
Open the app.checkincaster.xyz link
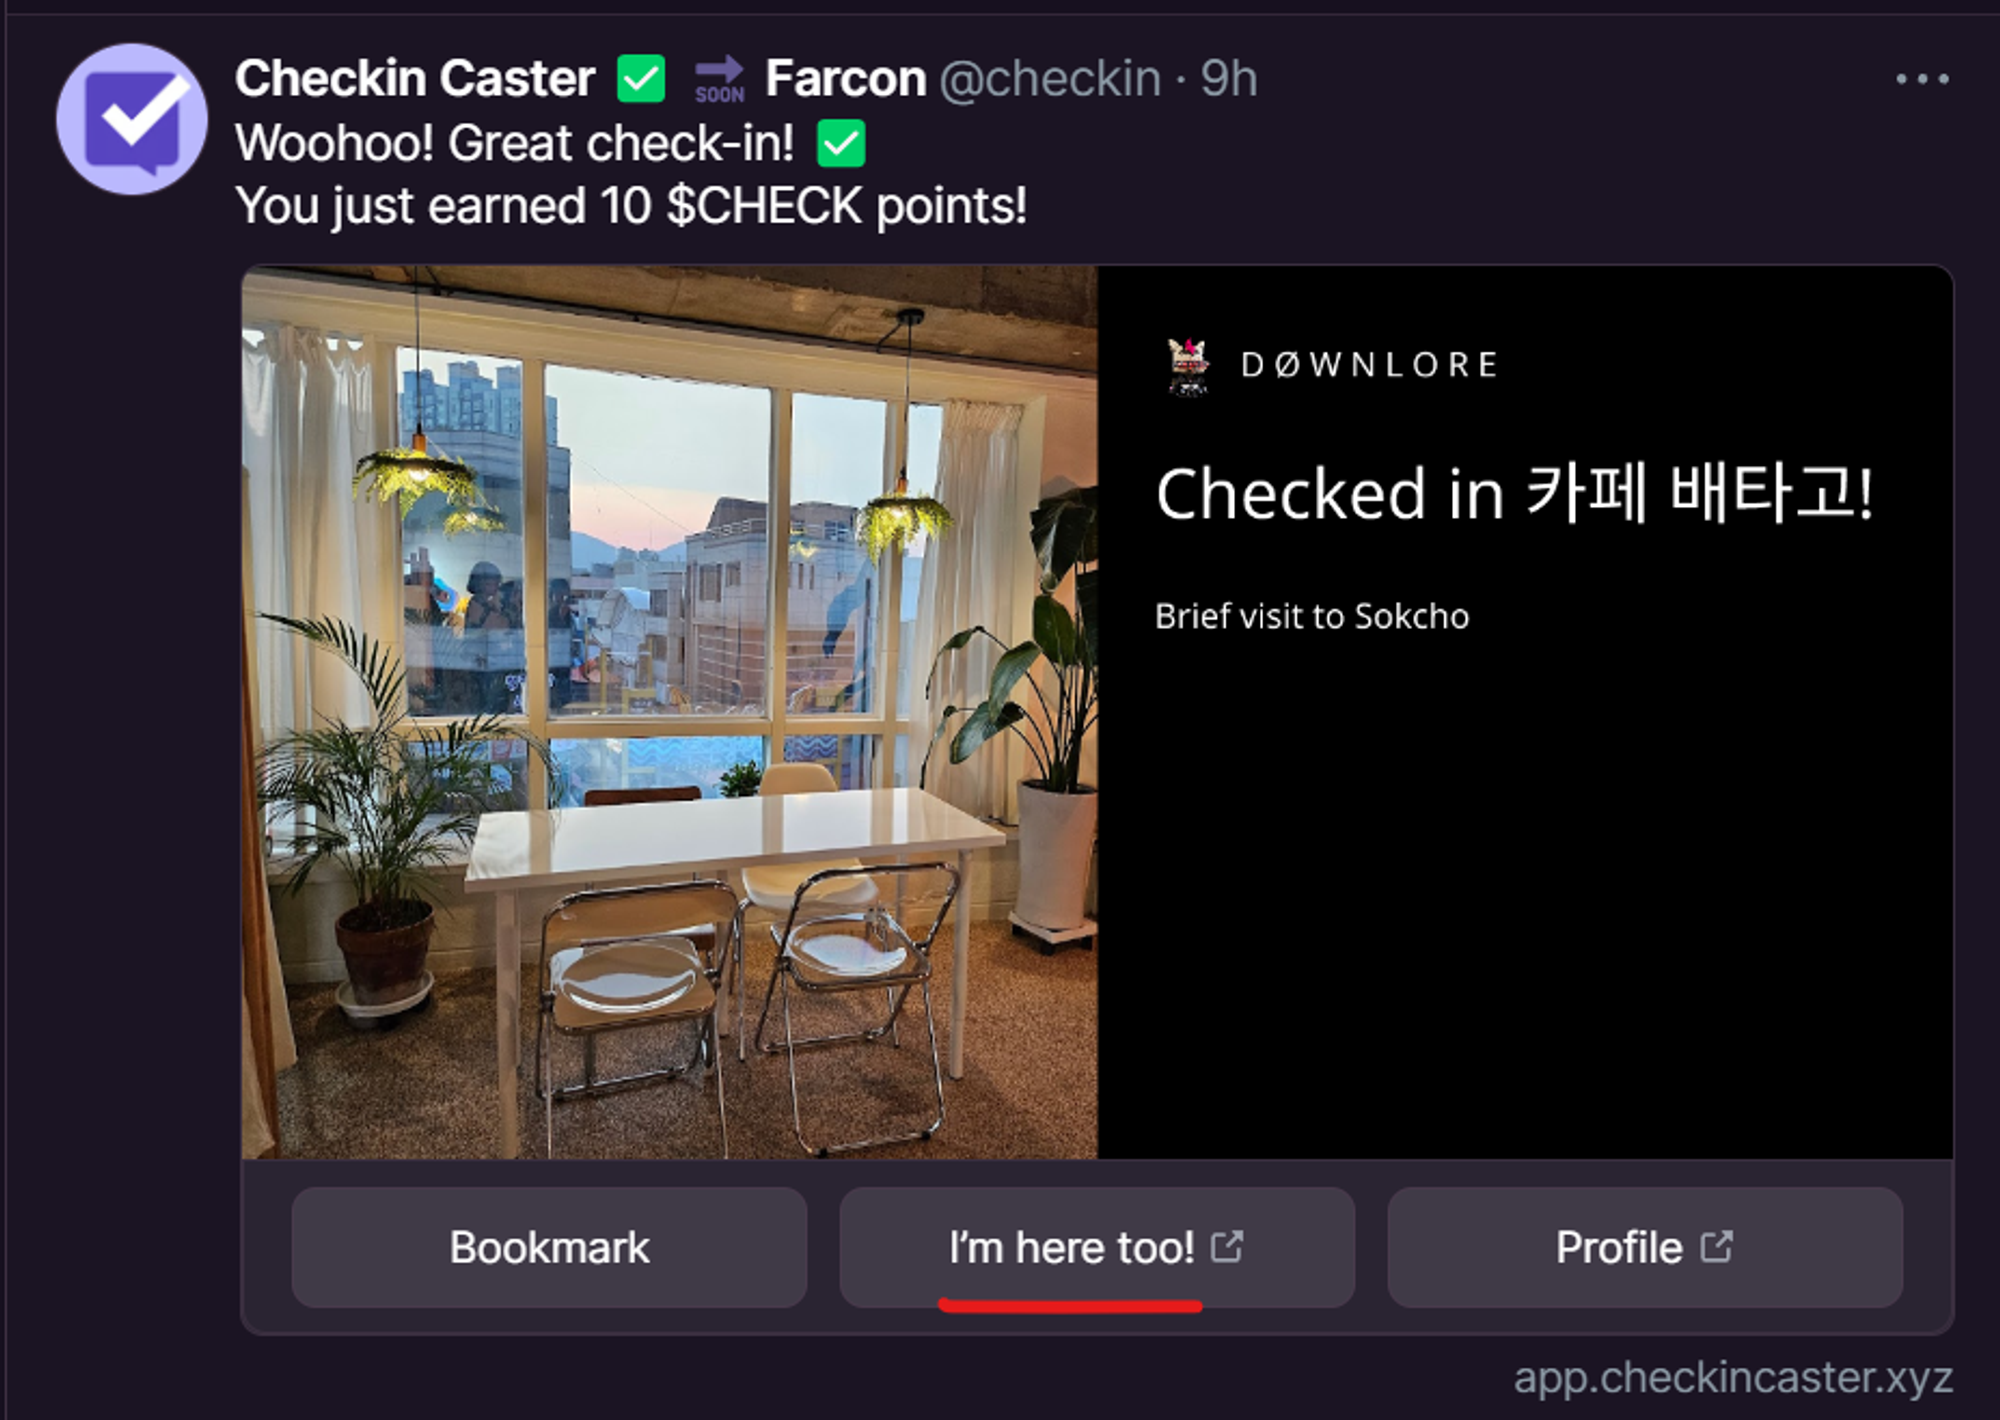[x=1733, y=1378]
